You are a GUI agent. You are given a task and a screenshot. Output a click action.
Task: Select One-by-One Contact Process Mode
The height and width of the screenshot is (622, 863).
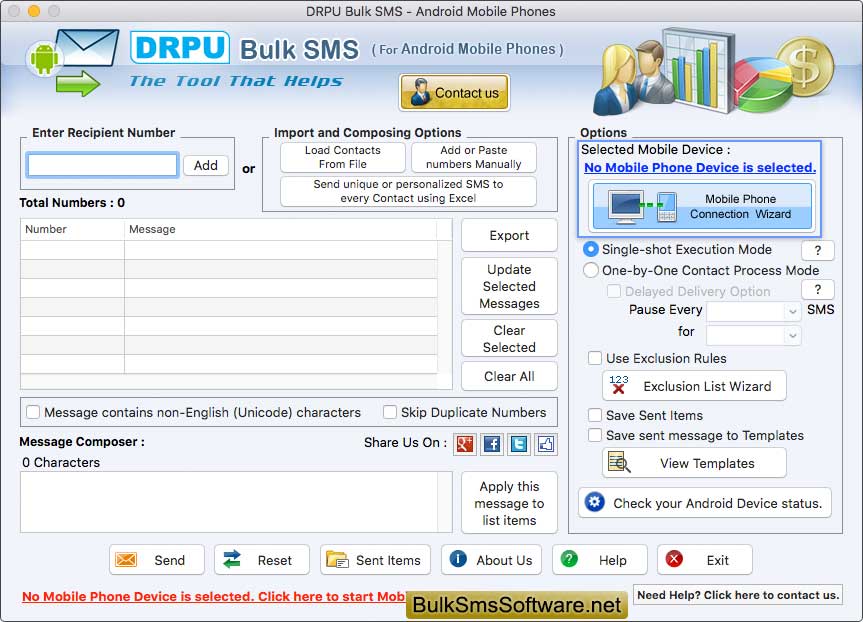591,270
